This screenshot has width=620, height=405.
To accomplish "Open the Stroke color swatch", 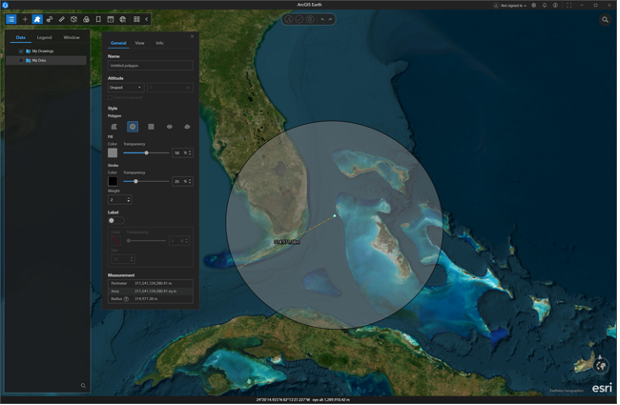I will pyautogui.click(x=113, y=182).
